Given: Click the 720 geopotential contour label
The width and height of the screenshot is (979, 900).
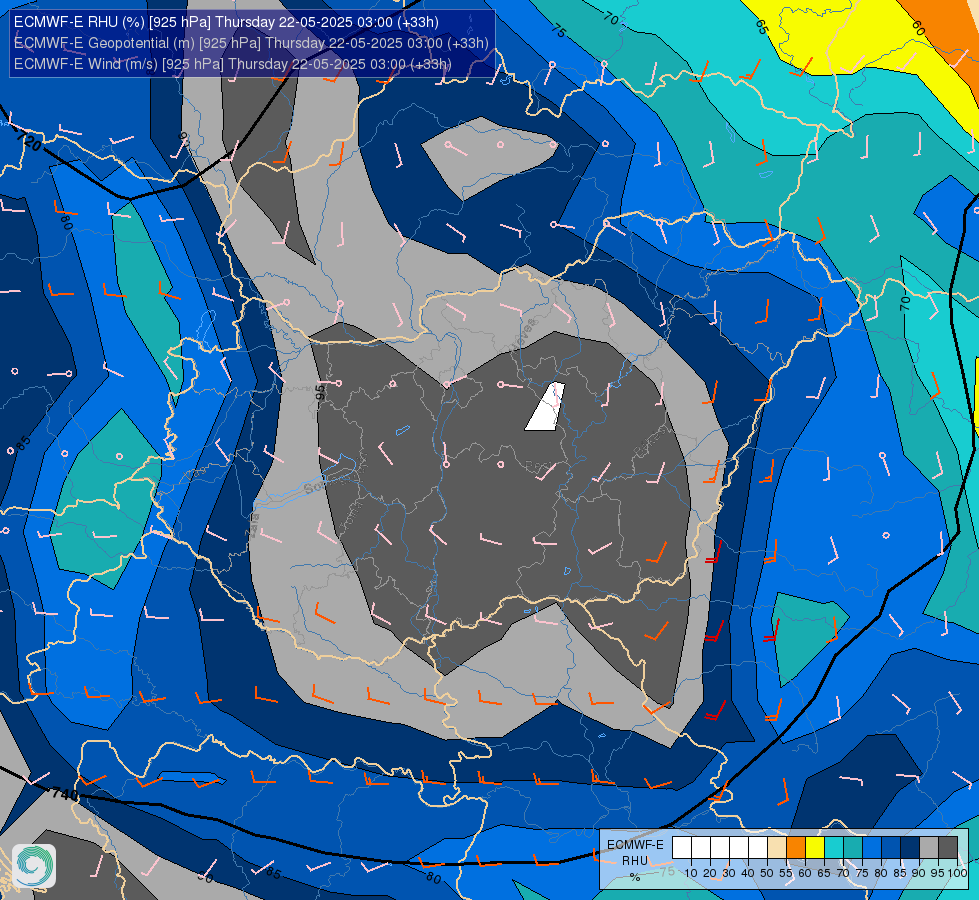Looking at the screenshot, I should click(x=29, y=143).
